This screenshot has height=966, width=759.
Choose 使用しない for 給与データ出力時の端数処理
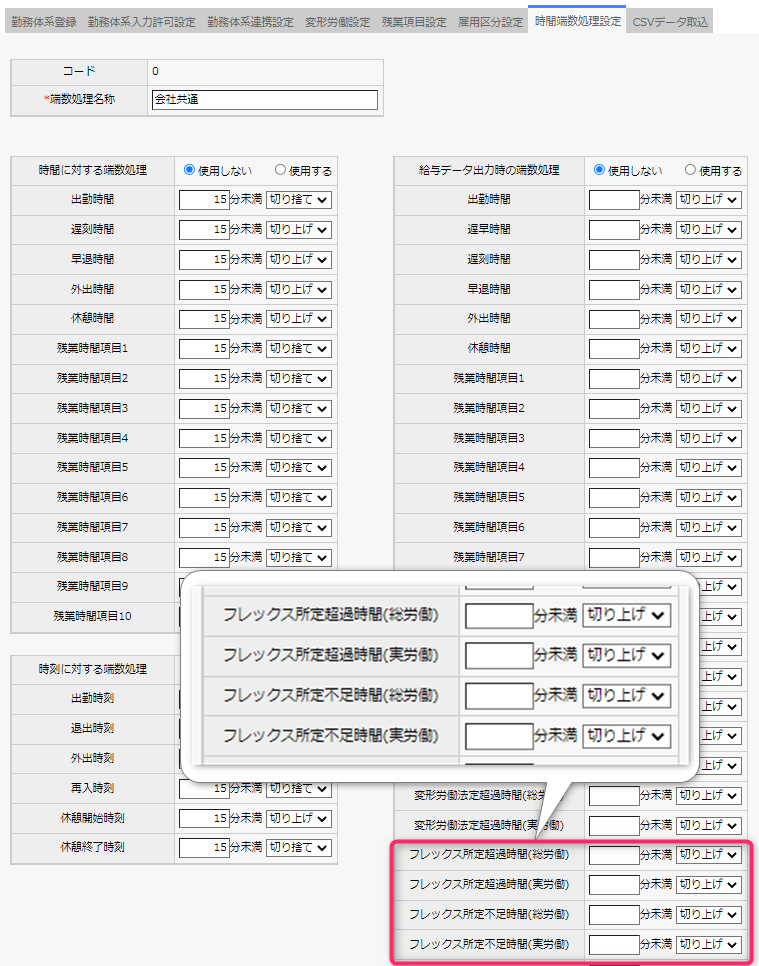click(600, 171)
